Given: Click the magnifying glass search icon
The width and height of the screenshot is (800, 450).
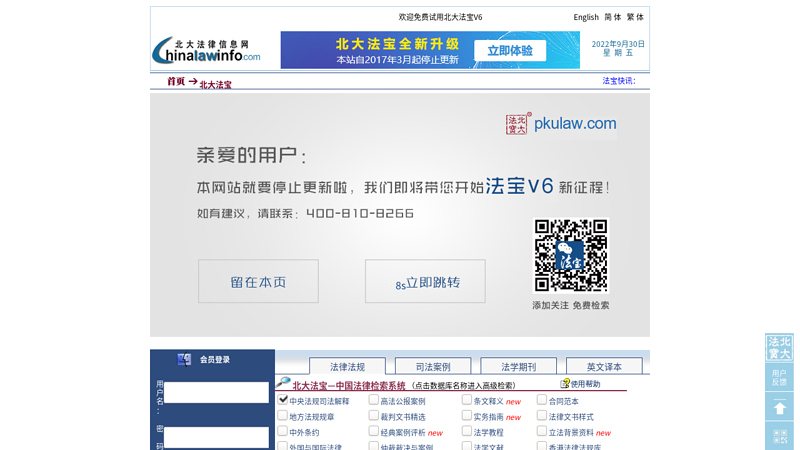Looking at the screenshot, I should pos(283,382).
